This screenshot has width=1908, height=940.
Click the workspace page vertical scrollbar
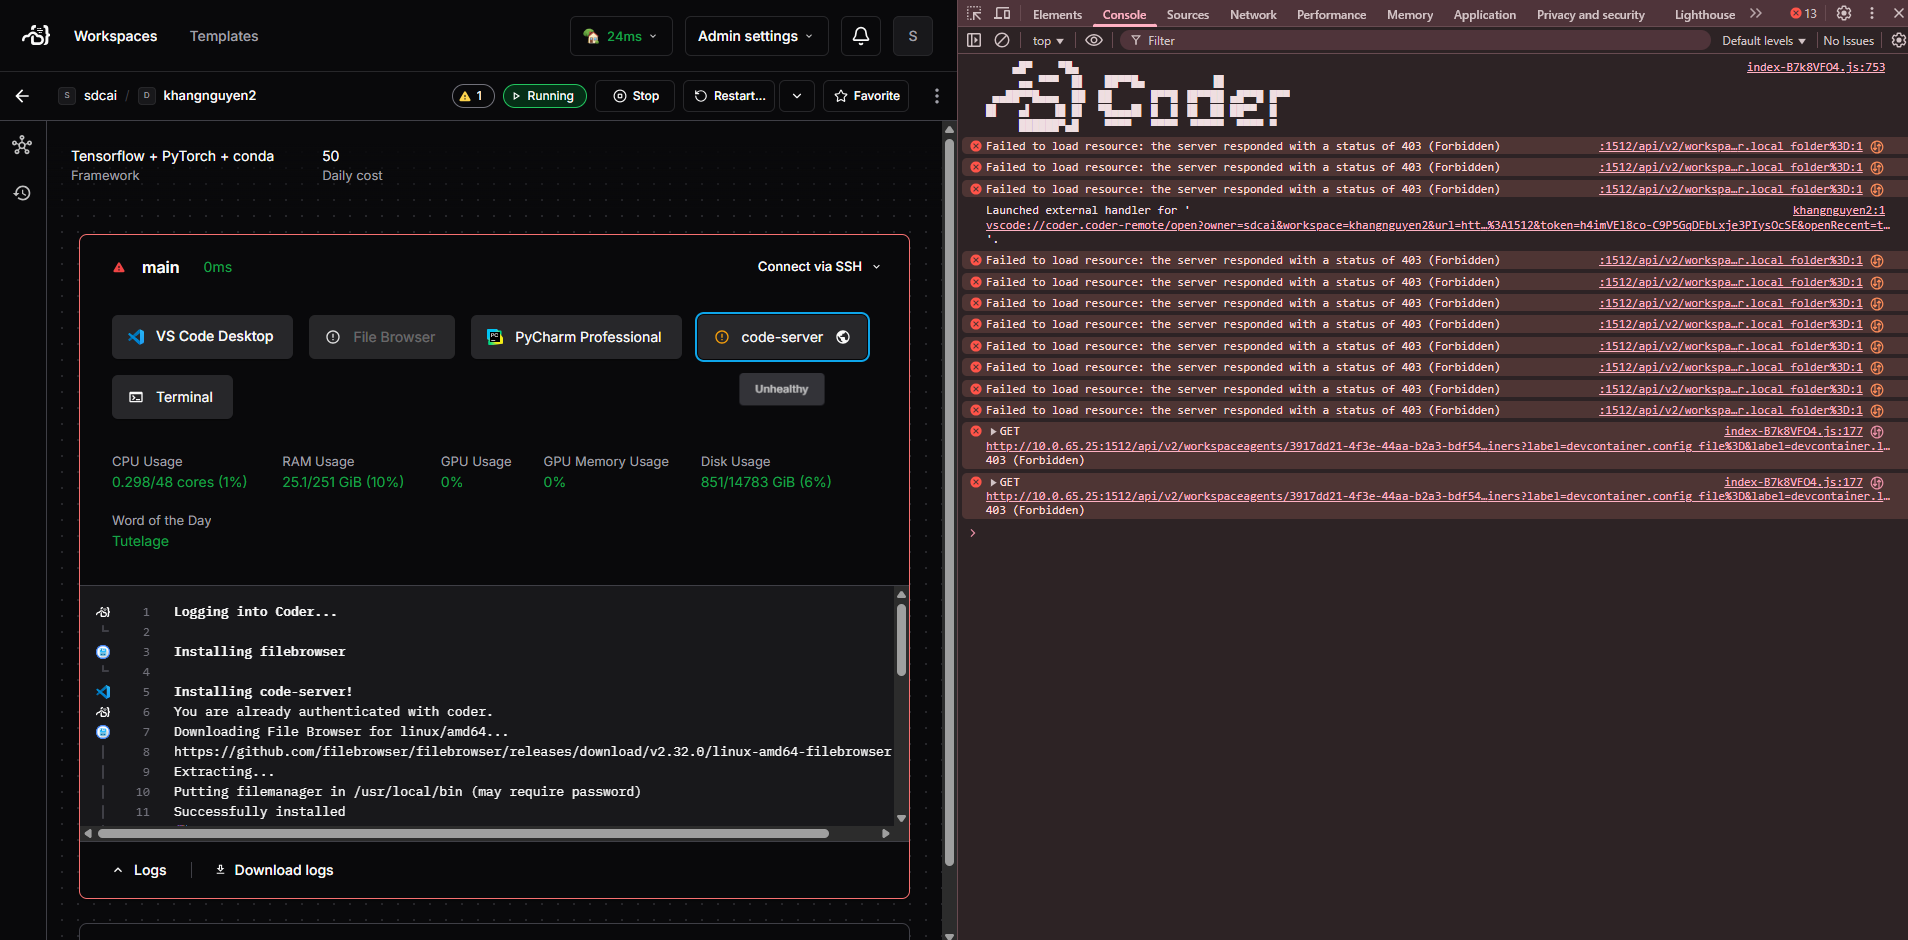pyautogui.click(x=949, y=500)
